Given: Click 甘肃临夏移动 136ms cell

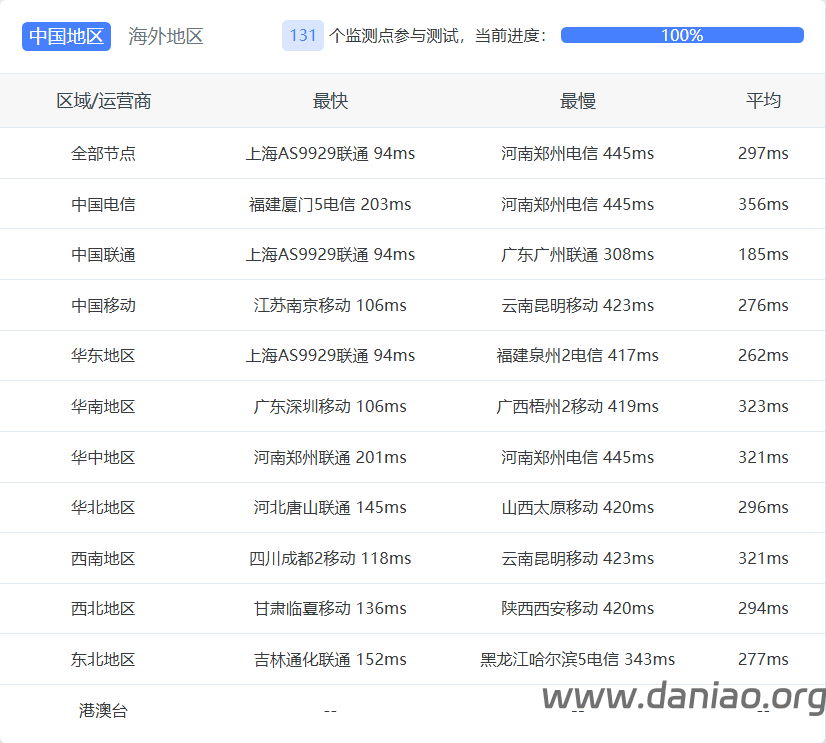Looking at the screenshot, I should coord(330,609).
